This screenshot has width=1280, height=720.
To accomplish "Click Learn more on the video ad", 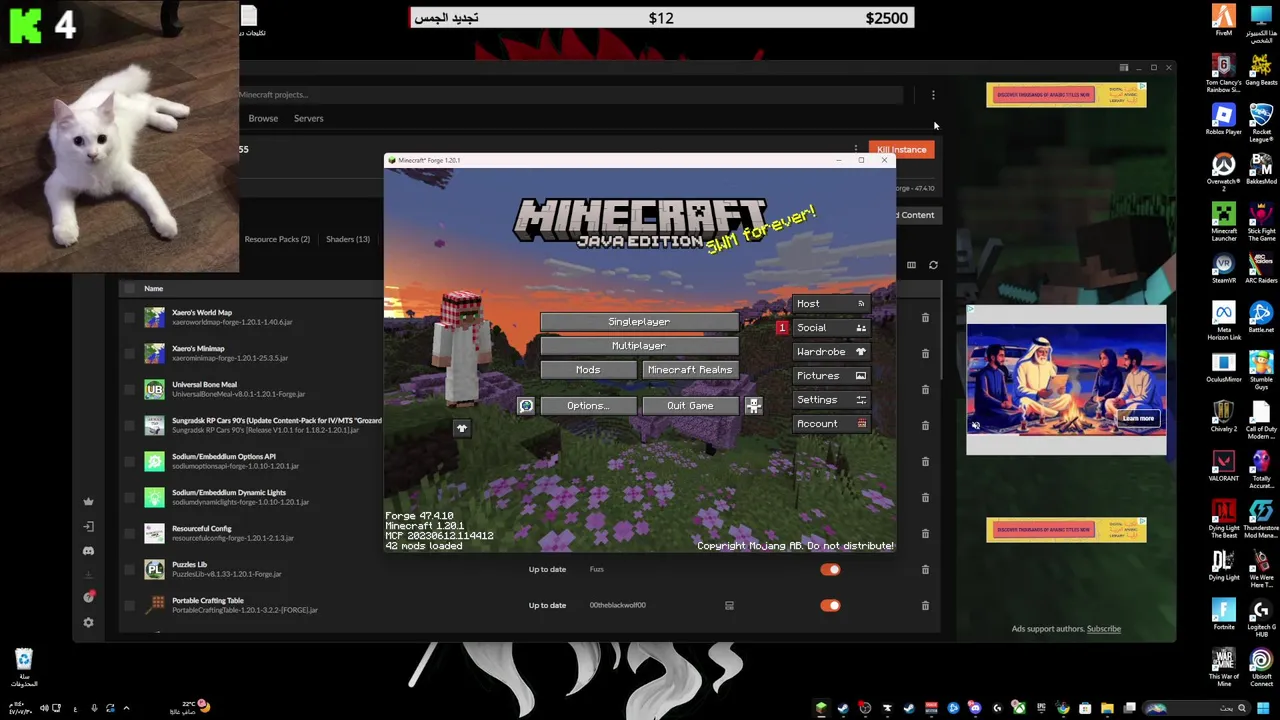I will click(x=1138, y=419).
